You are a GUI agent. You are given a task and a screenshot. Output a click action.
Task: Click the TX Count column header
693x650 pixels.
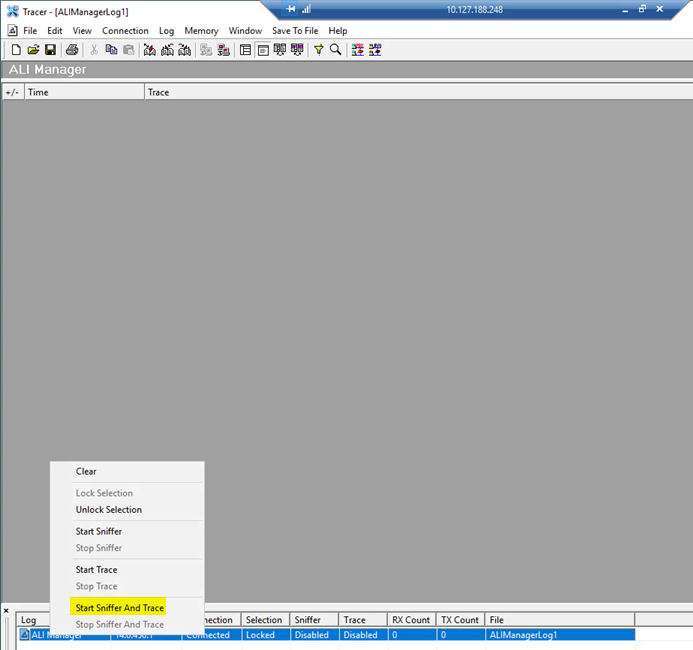pyautogui.click(x=461, y=620)
